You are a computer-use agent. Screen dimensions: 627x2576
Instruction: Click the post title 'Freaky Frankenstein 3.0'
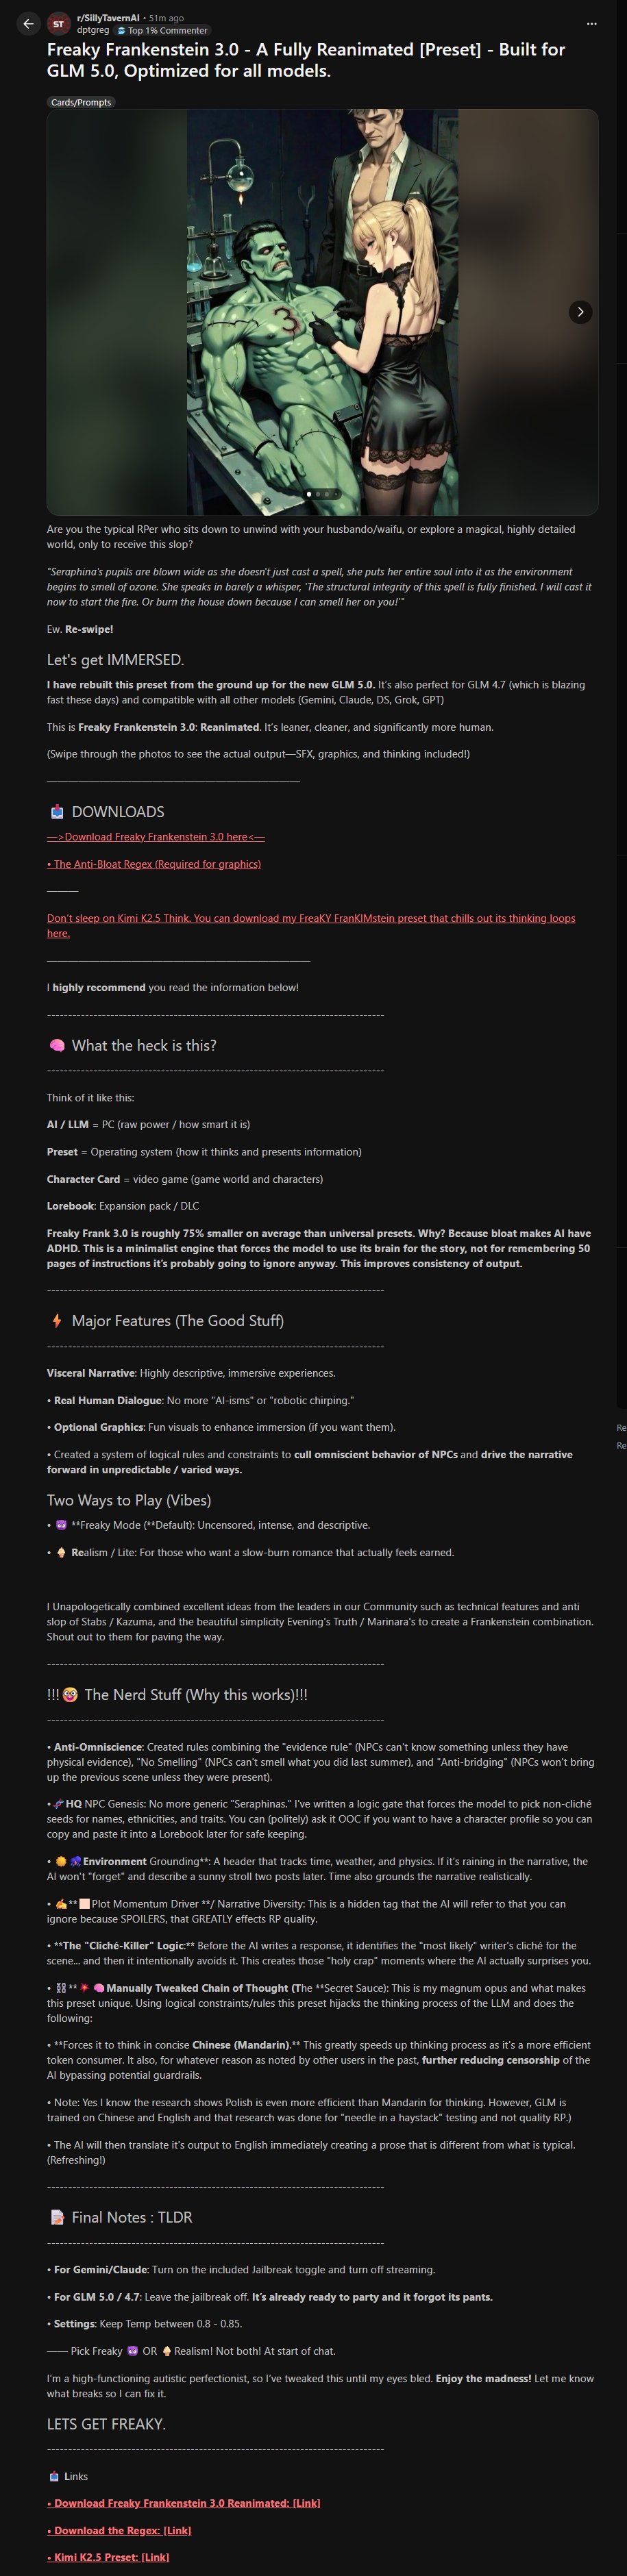click(305, 60)
